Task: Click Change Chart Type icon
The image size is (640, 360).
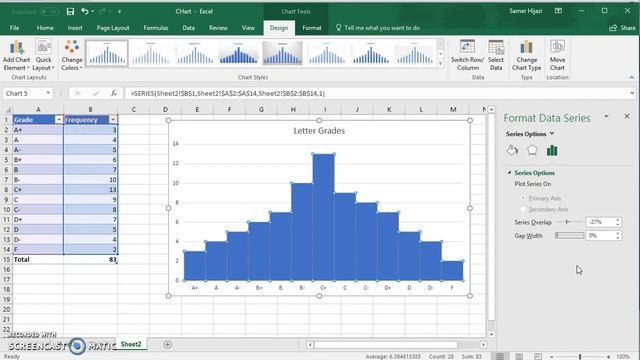Action: click(527, 56)
